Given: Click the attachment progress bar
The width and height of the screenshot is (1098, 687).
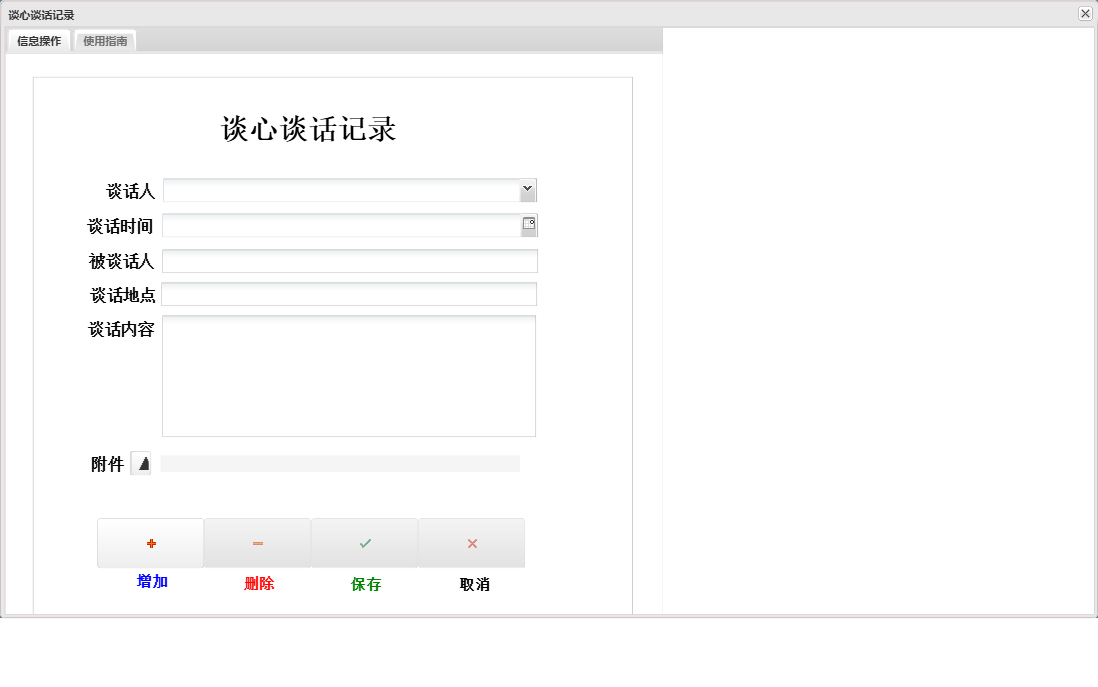Looking at the screenshot, I should coord(340,463).
